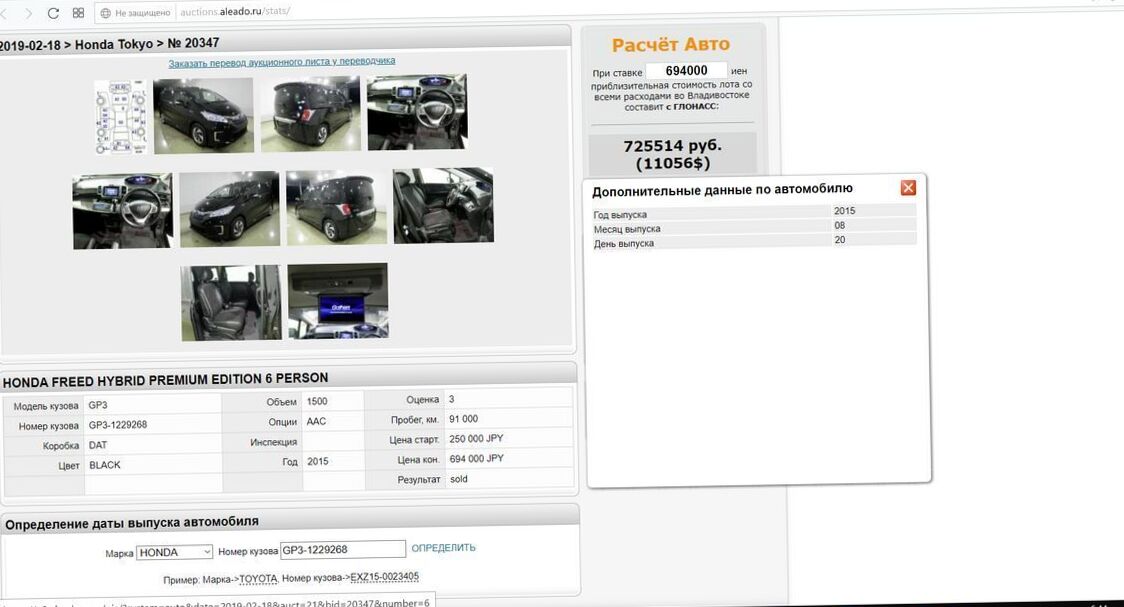Select the popup Месяц выпуска value 08
This screenshot has height=607, width=1124.
(x=839, y=225)
